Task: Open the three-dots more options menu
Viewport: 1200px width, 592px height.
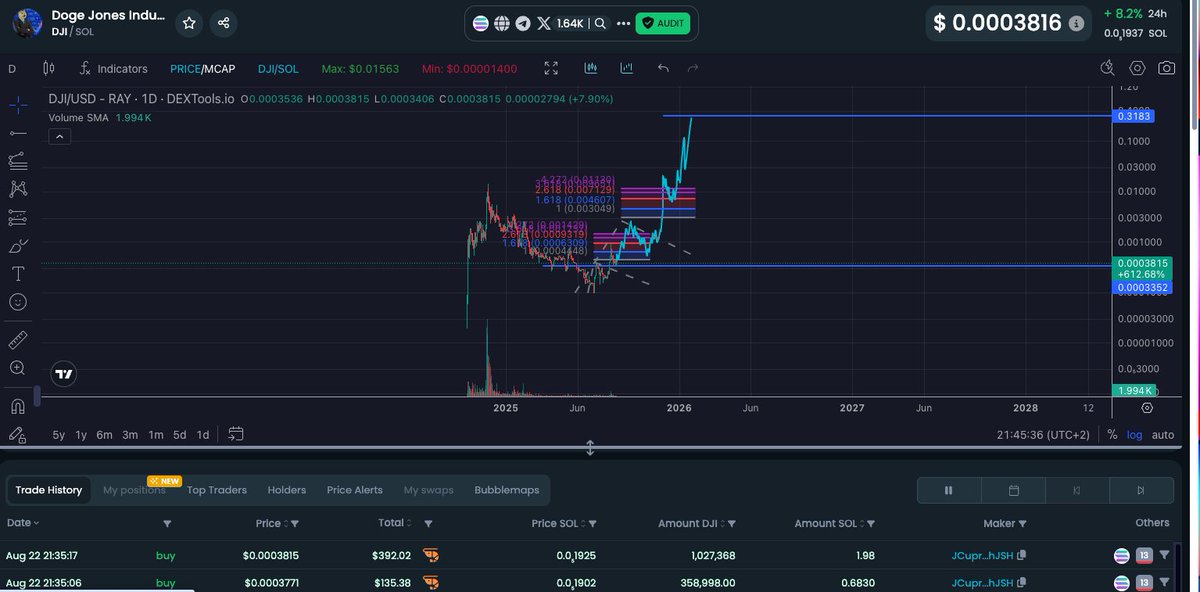Action: click(x=623, y=23)
